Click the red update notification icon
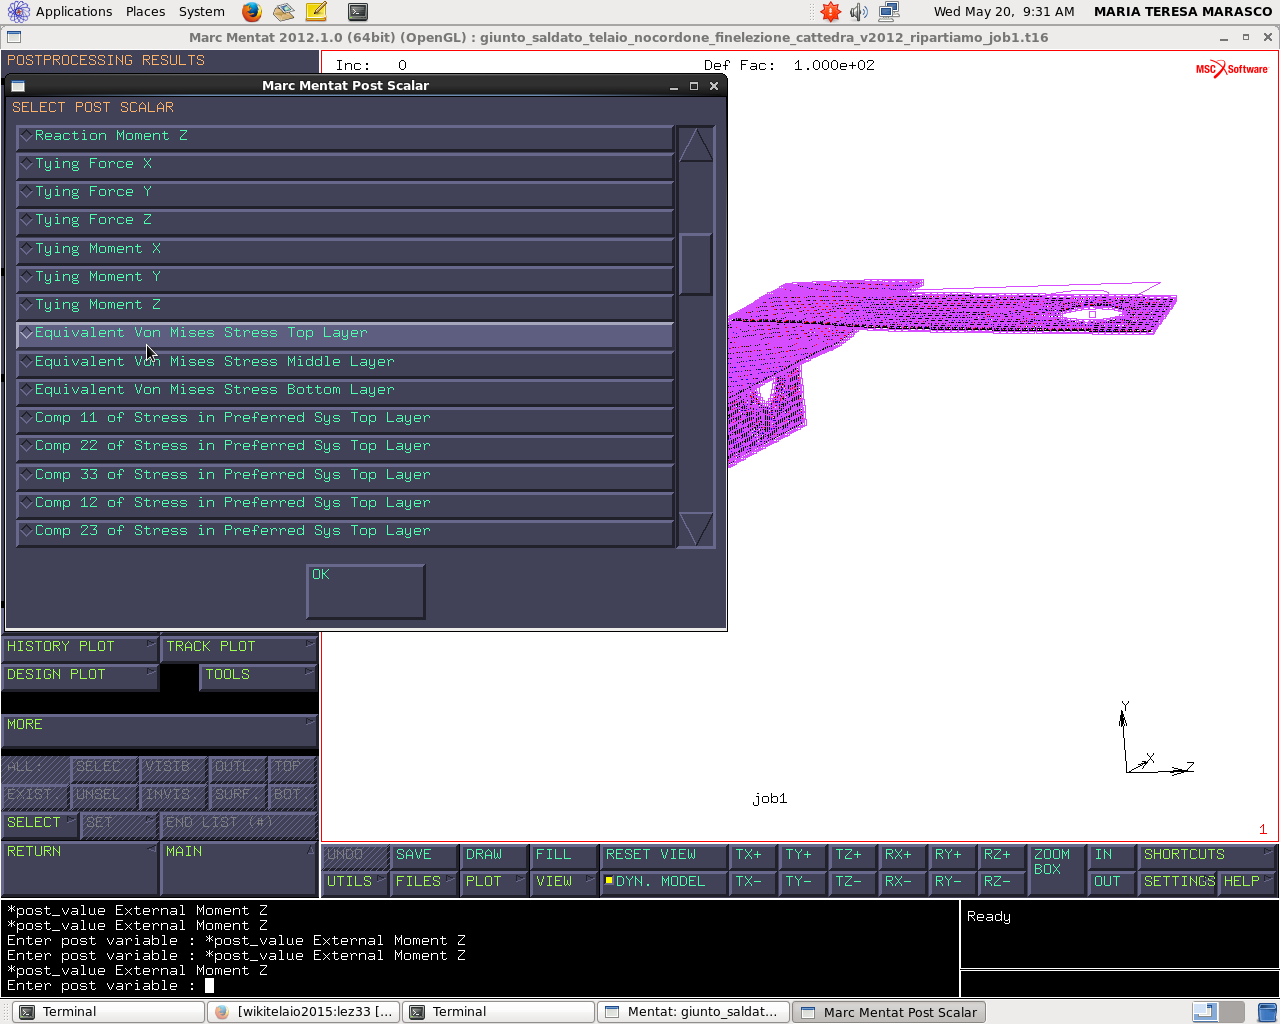 (x=830, y=12)
